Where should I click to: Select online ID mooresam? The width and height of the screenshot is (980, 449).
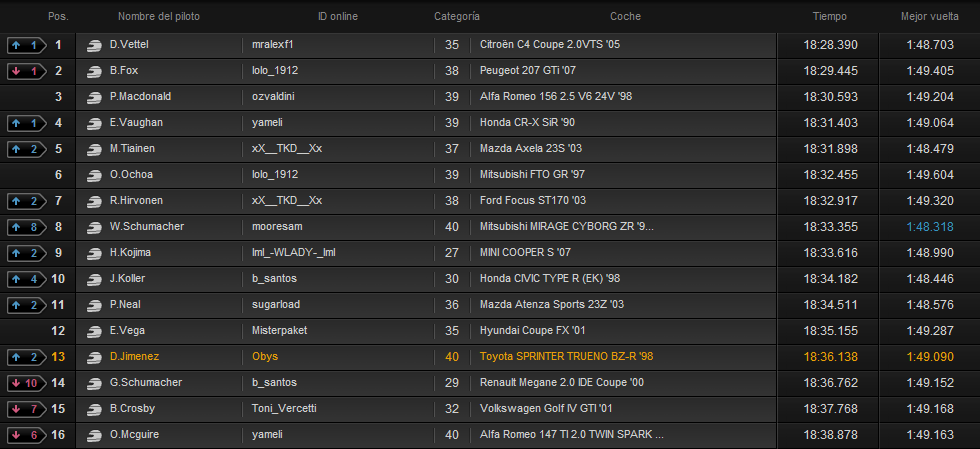click(278, 227)
